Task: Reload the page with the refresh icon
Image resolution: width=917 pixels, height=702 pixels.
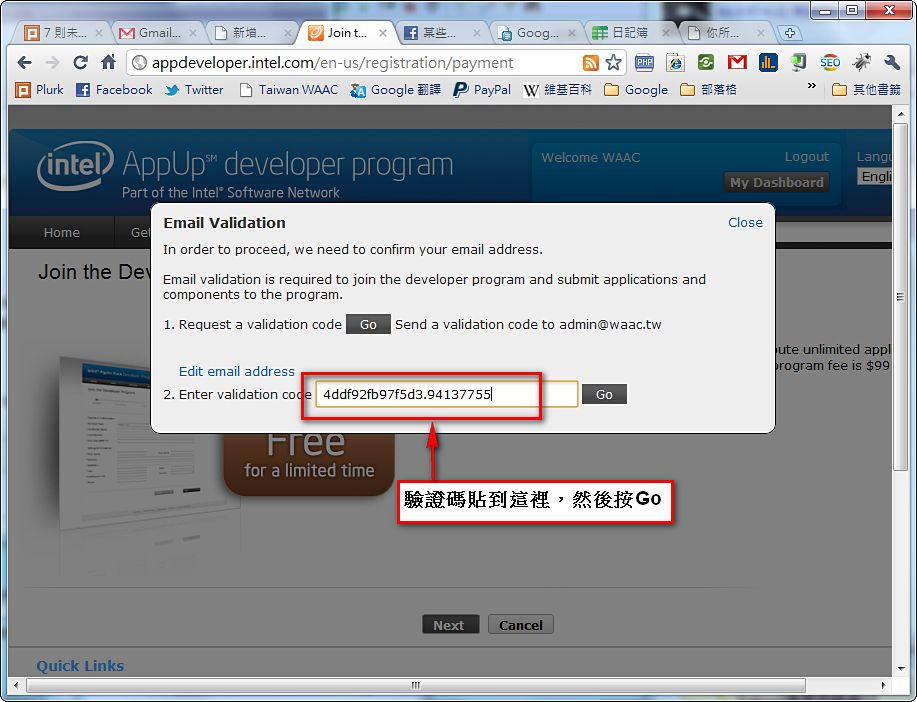Action: (x=80, y=62)
